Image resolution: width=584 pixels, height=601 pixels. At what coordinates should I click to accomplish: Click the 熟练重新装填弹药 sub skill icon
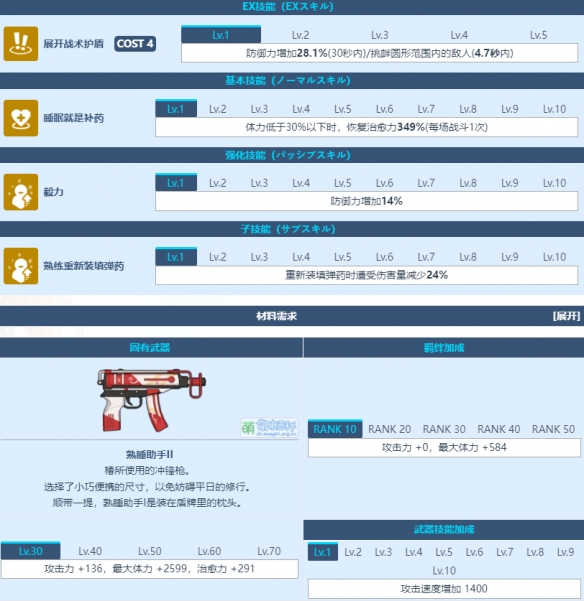21,266
